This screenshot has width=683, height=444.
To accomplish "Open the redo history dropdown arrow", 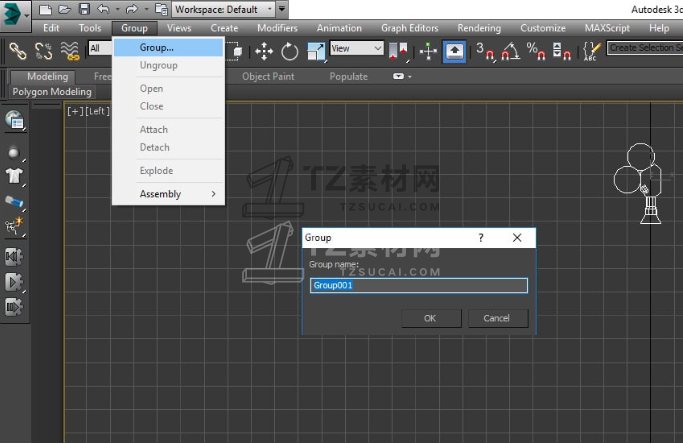I will (x=146, y=9).
